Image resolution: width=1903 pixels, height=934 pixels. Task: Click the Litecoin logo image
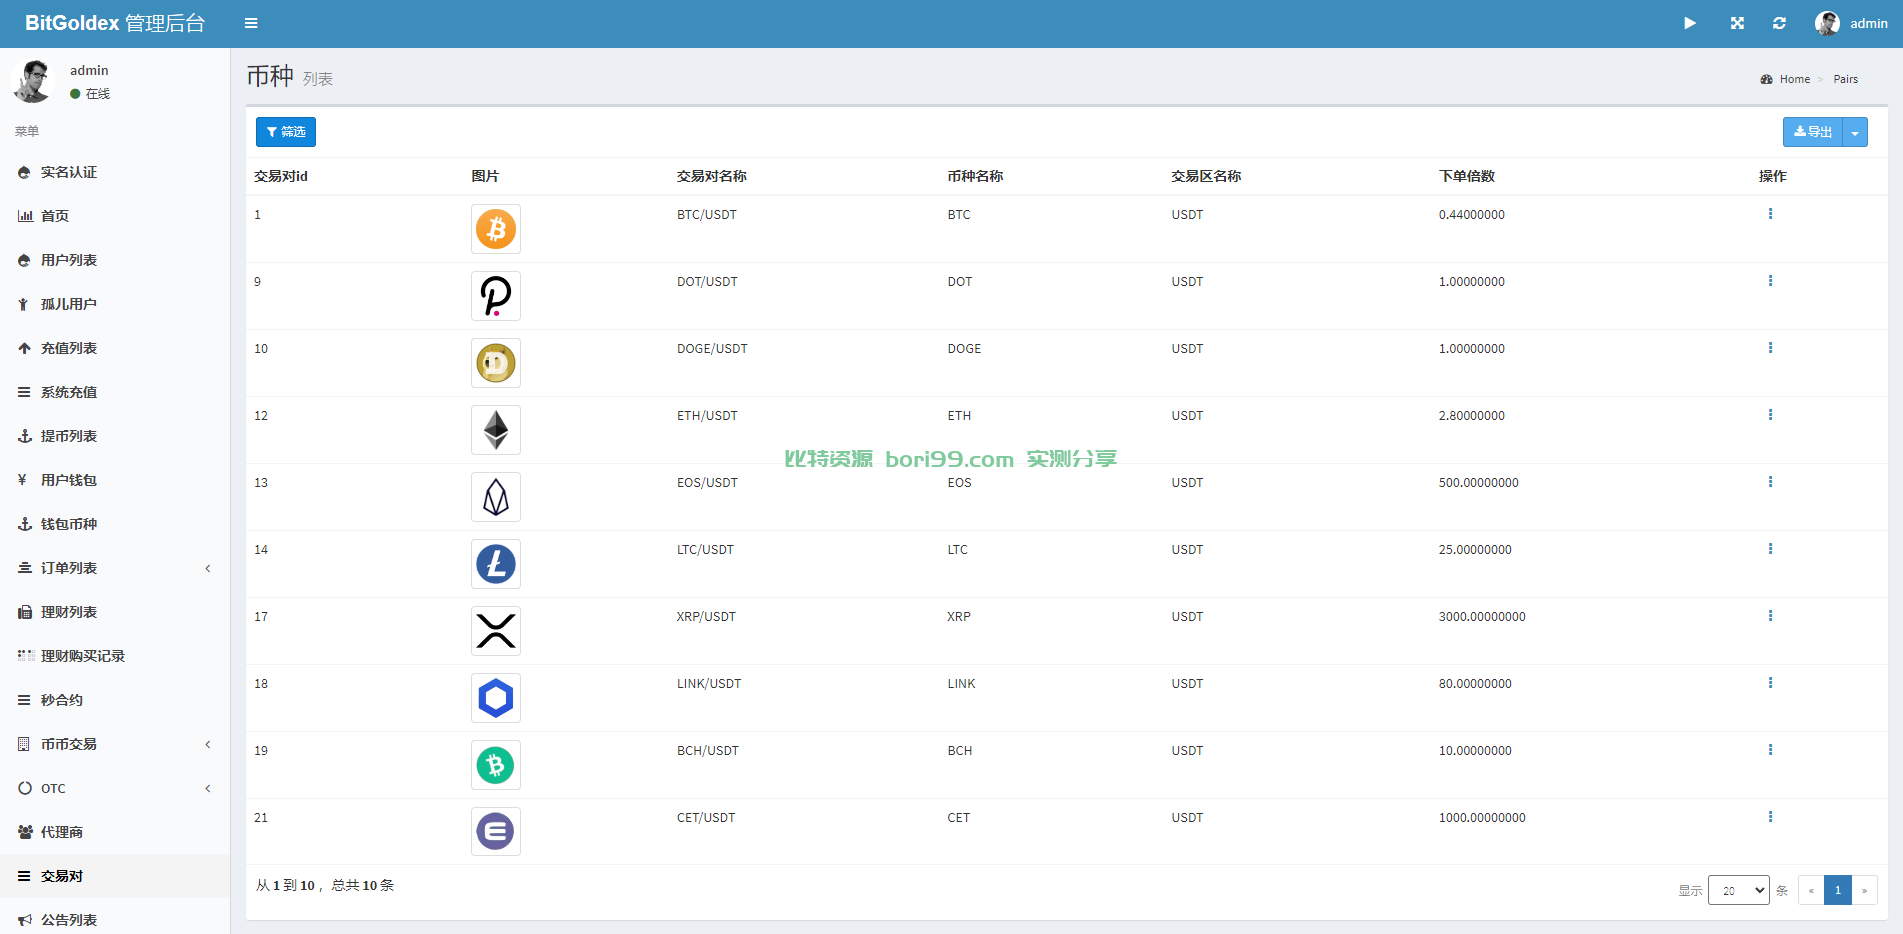496,564
